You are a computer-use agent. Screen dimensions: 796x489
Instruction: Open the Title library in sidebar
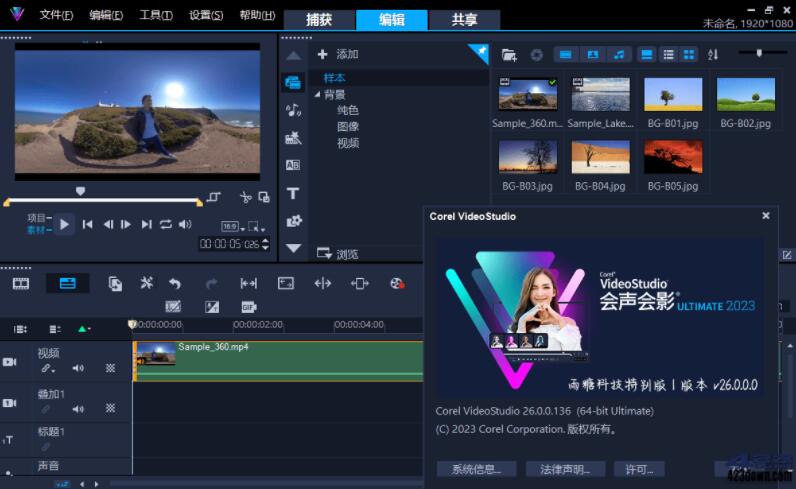pos(293,193)
